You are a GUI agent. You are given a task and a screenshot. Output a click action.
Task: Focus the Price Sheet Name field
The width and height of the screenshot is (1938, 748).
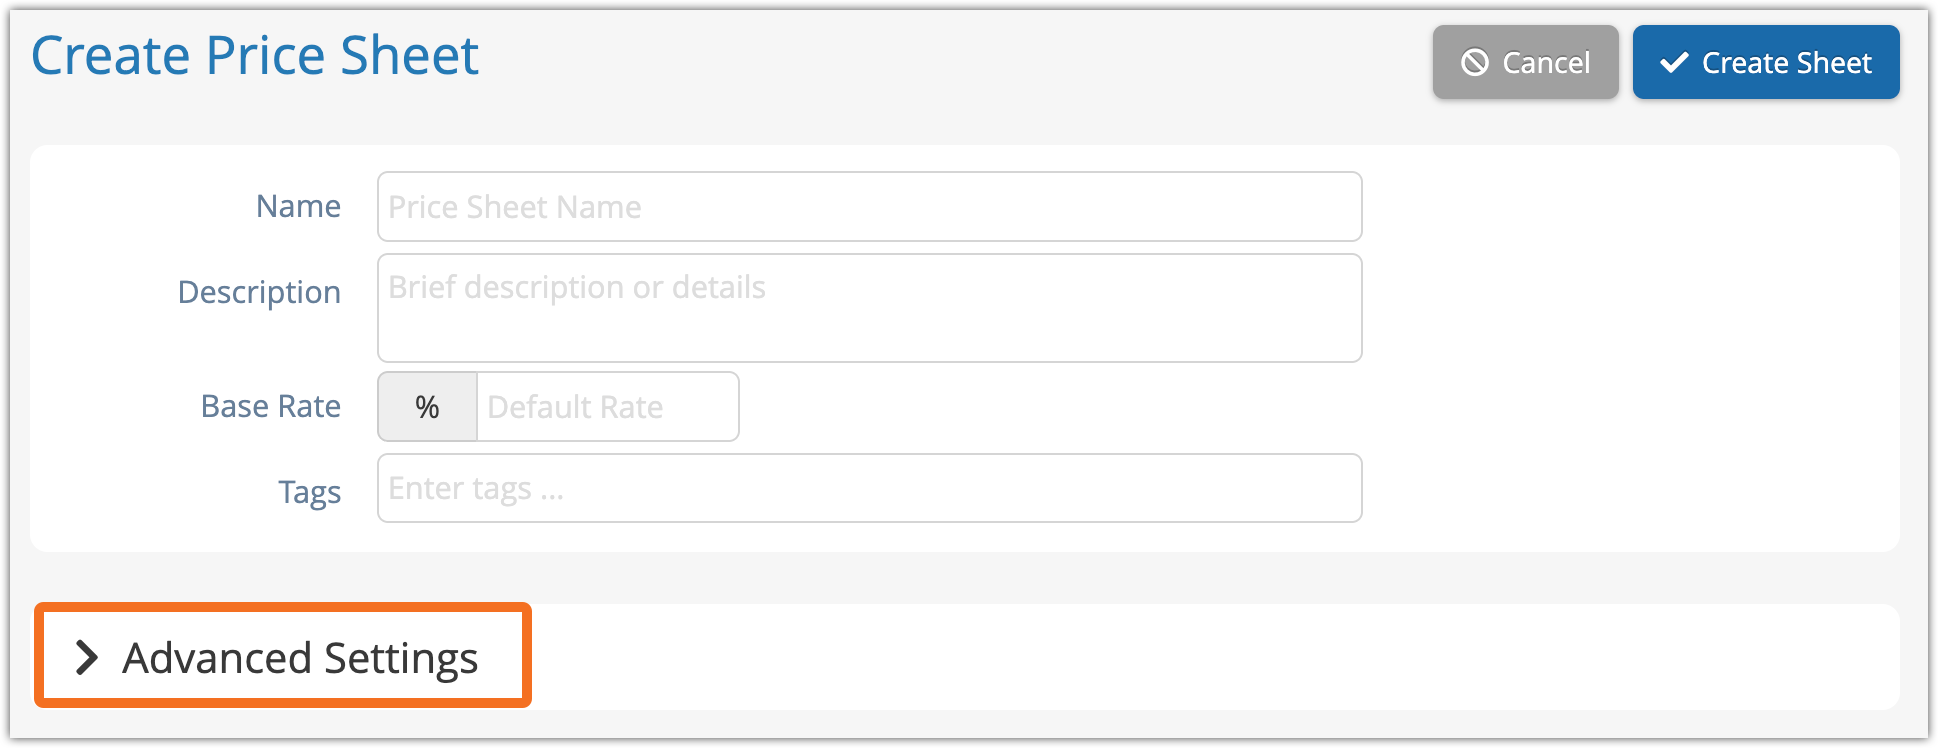(x=869, y=207)
